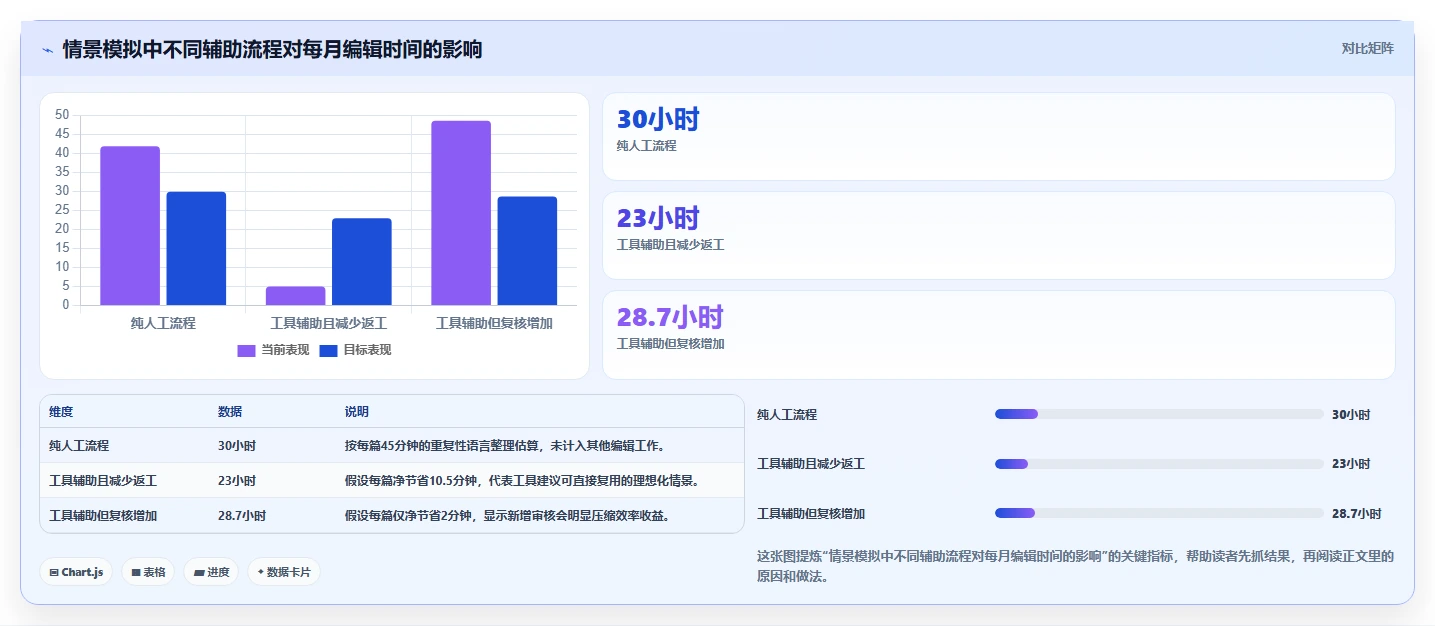This screenshot has height=626, width=1435.
Task: Click table cell 工具辅助但复核增加
Action: pos(103,516)
